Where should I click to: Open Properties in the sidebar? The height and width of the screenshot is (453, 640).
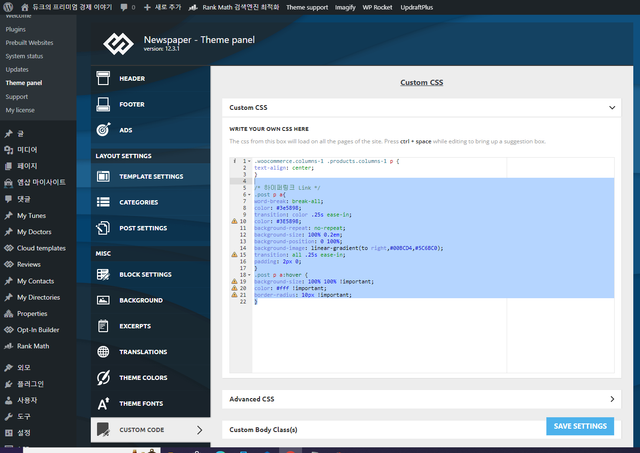point(32,313)
